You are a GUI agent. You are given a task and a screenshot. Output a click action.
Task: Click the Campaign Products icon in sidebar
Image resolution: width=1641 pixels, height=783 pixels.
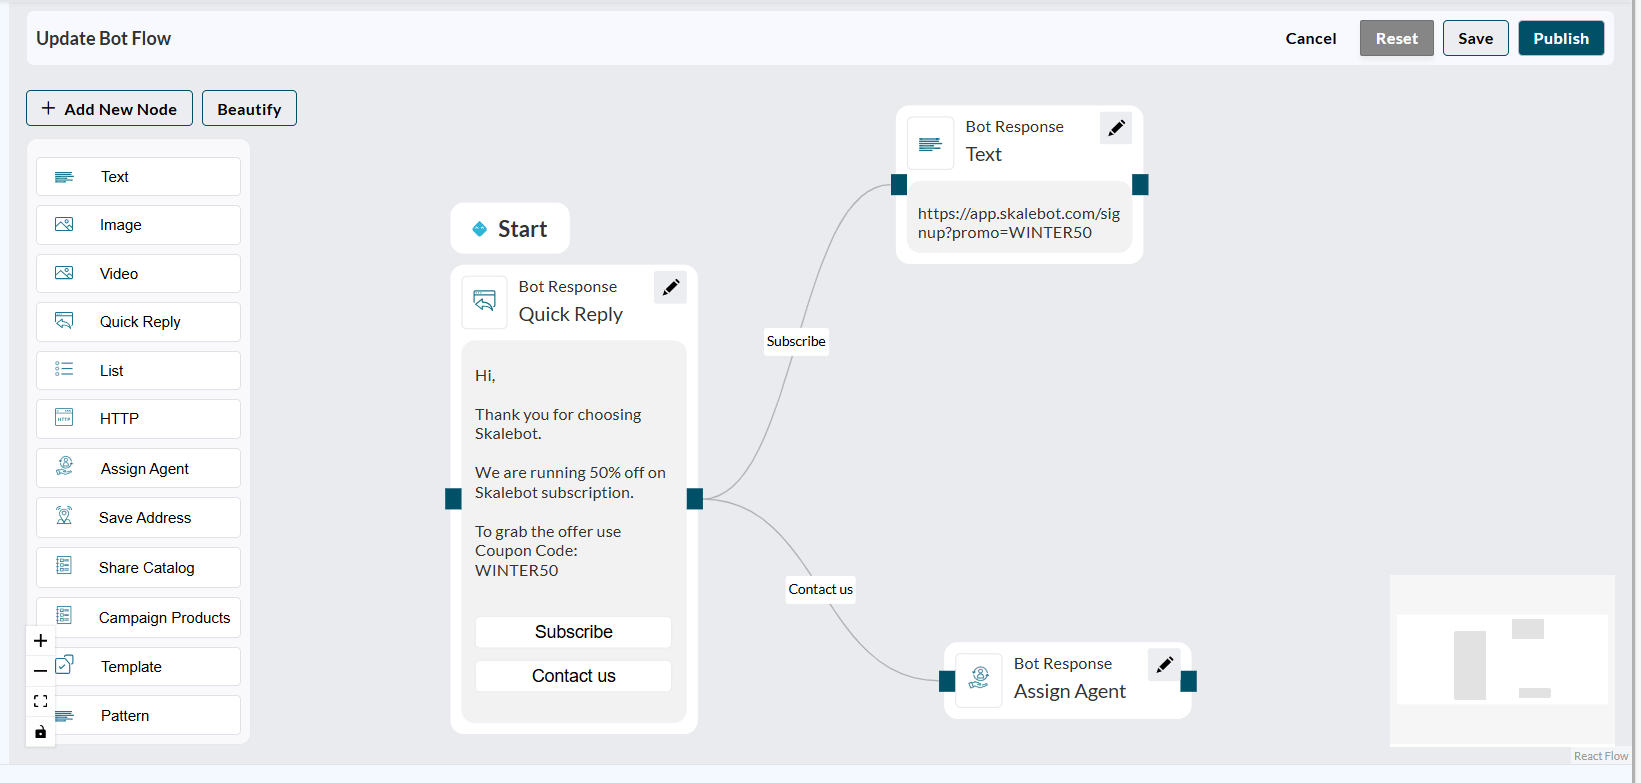point(64,616)
